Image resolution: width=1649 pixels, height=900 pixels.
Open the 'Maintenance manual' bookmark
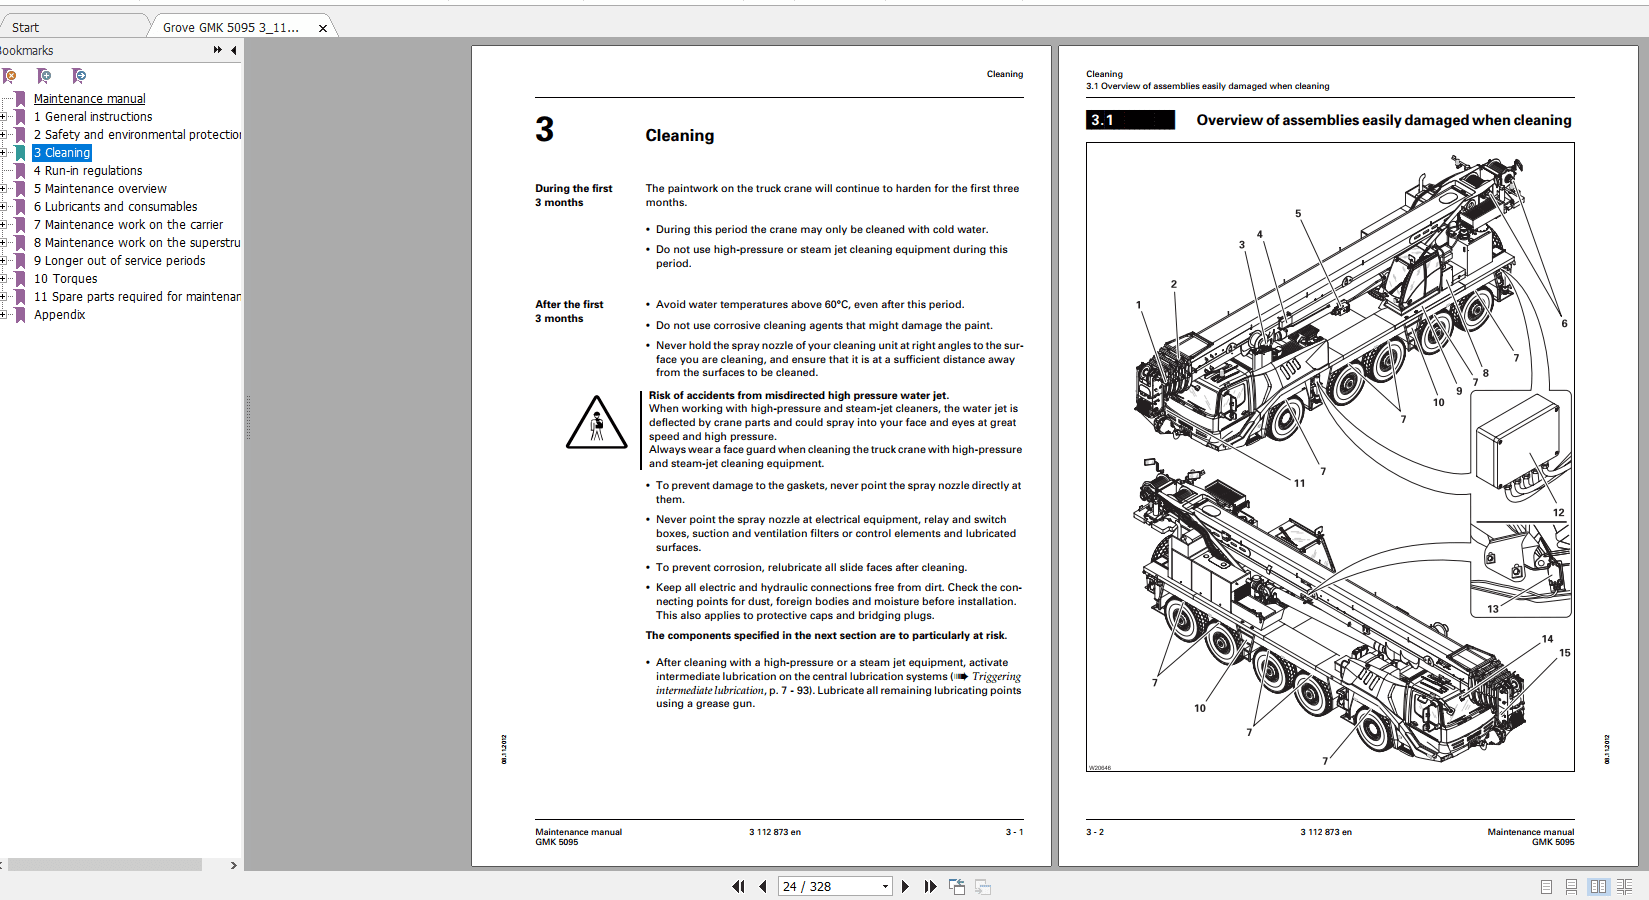tap(89, 98)
